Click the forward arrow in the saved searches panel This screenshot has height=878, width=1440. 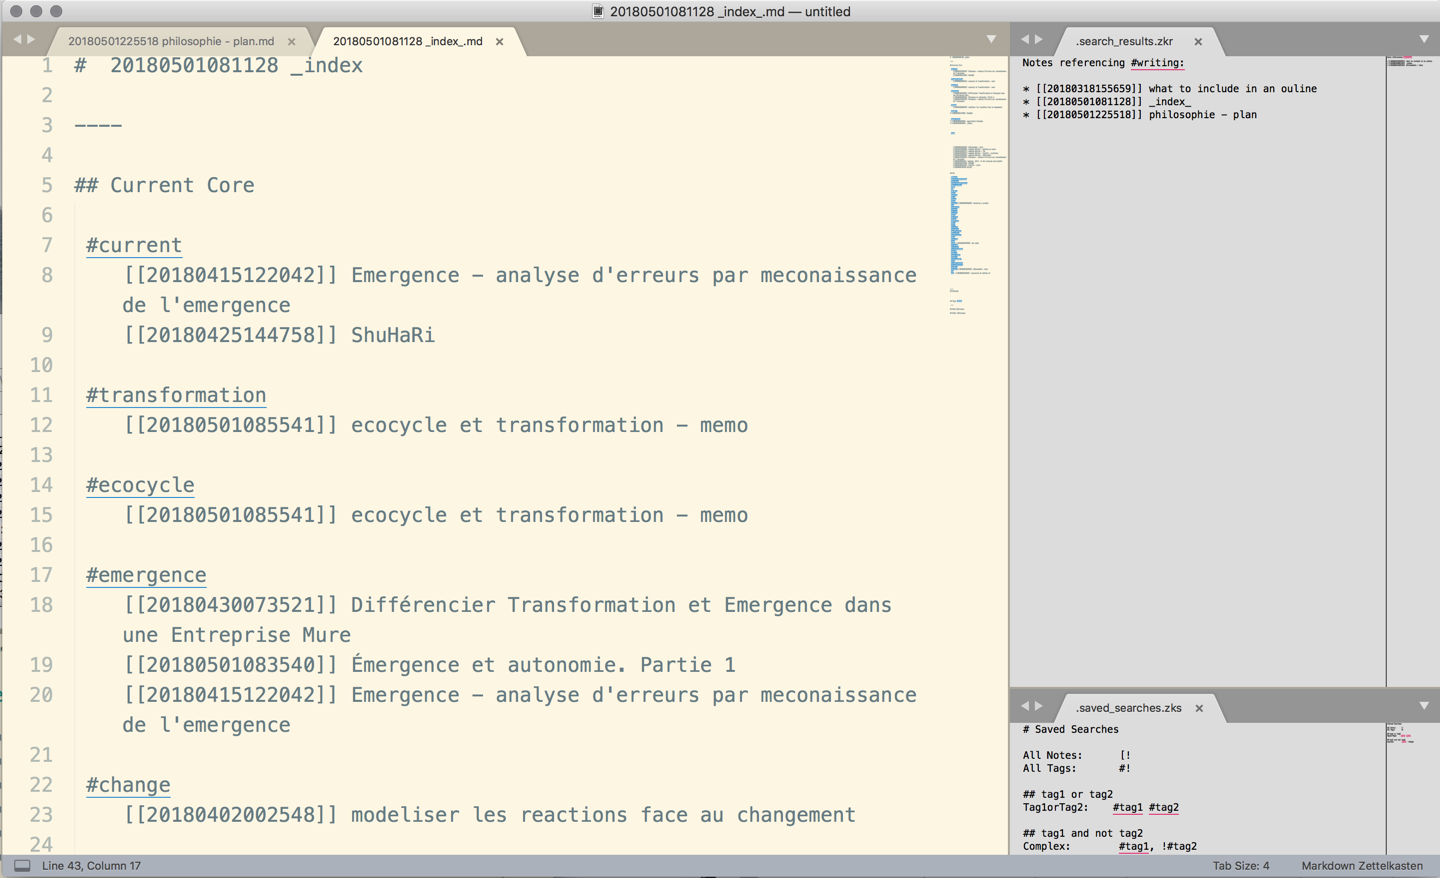point(1040,707)
